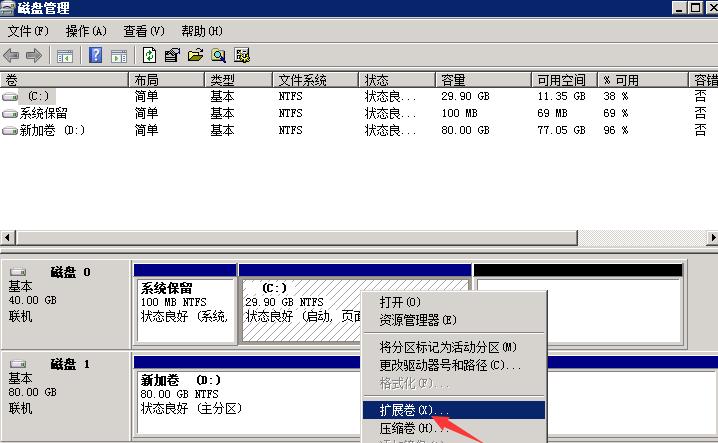Click the 38 % available cell
Image resolution: width=718 pixels, height=443 pixels.
pos(615,96)
